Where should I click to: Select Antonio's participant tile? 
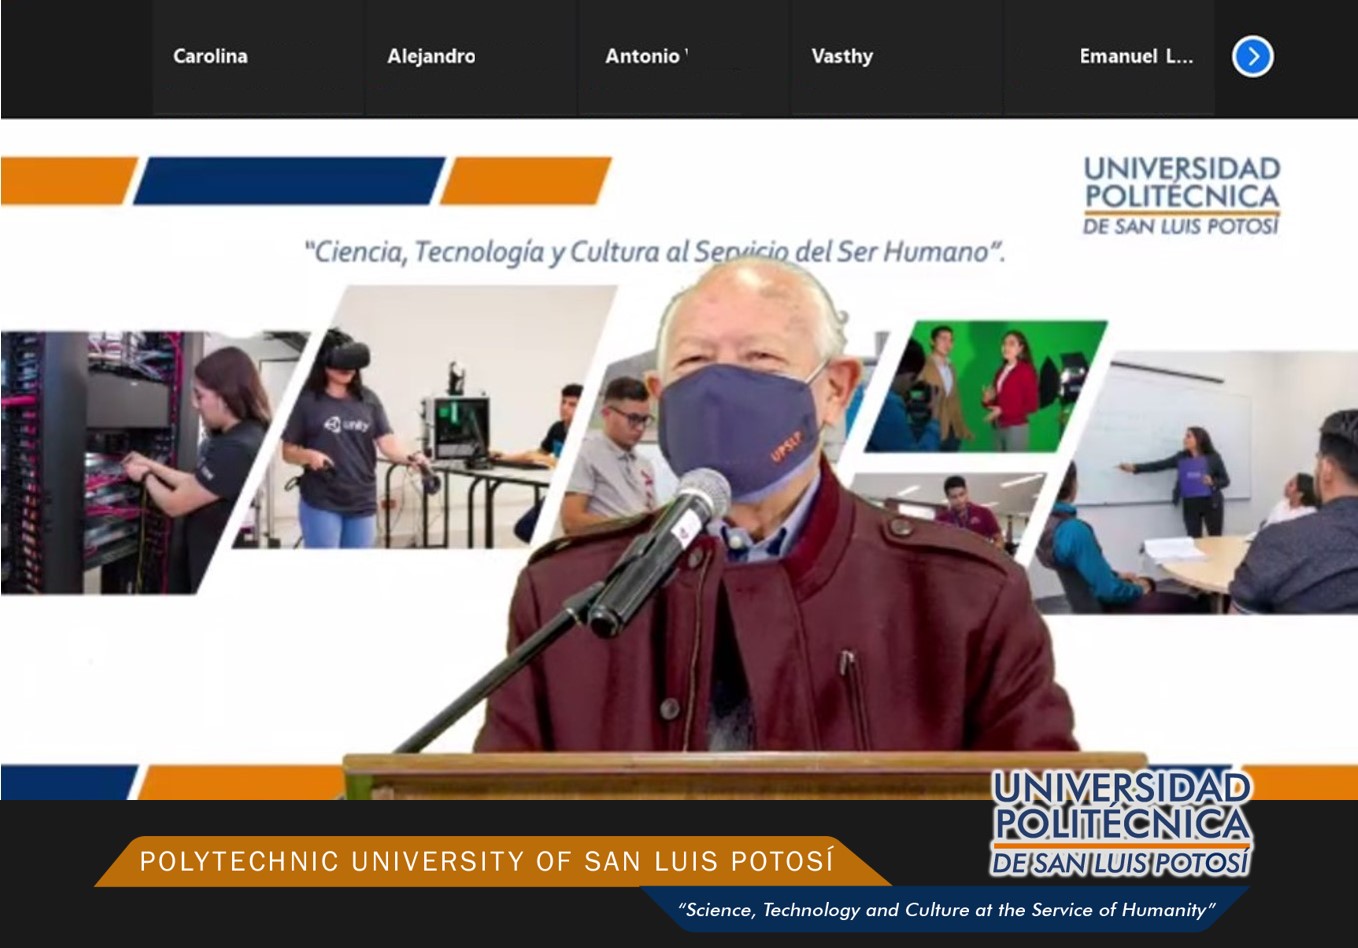(x=684, y=58)
